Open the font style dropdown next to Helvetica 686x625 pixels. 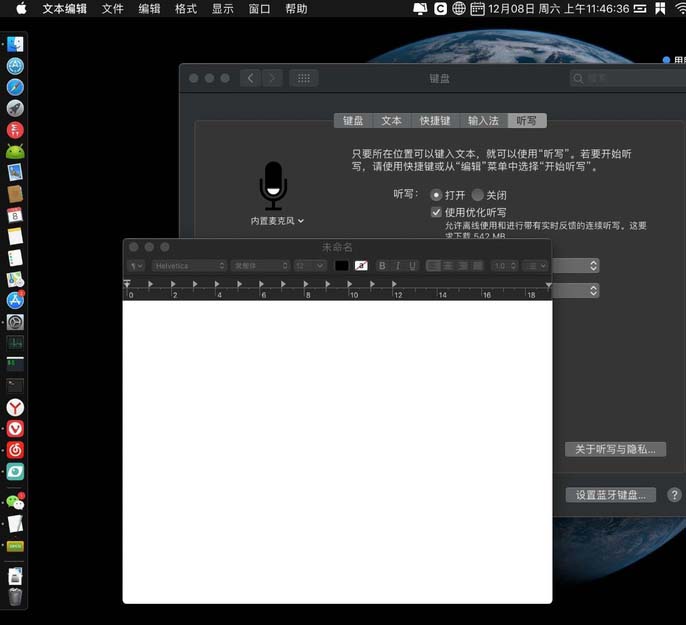[260, 266]
